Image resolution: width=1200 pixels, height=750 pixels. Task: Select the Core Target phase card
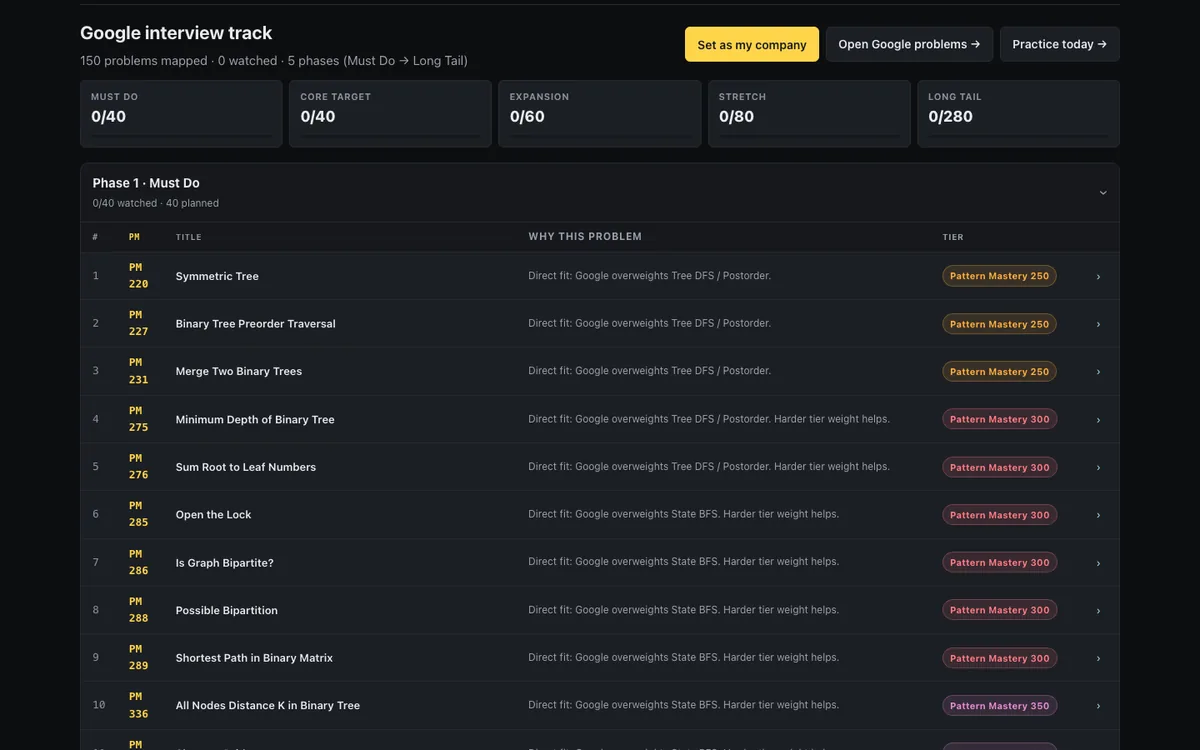pos(390,114)
